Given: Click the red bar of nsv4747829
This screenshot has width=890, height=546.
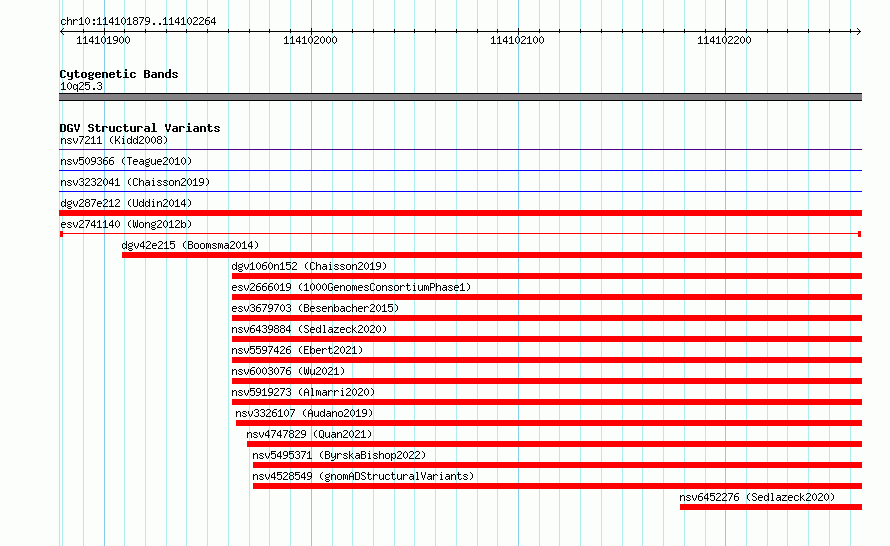Looking at the screenshot, I should pos(555,444).
